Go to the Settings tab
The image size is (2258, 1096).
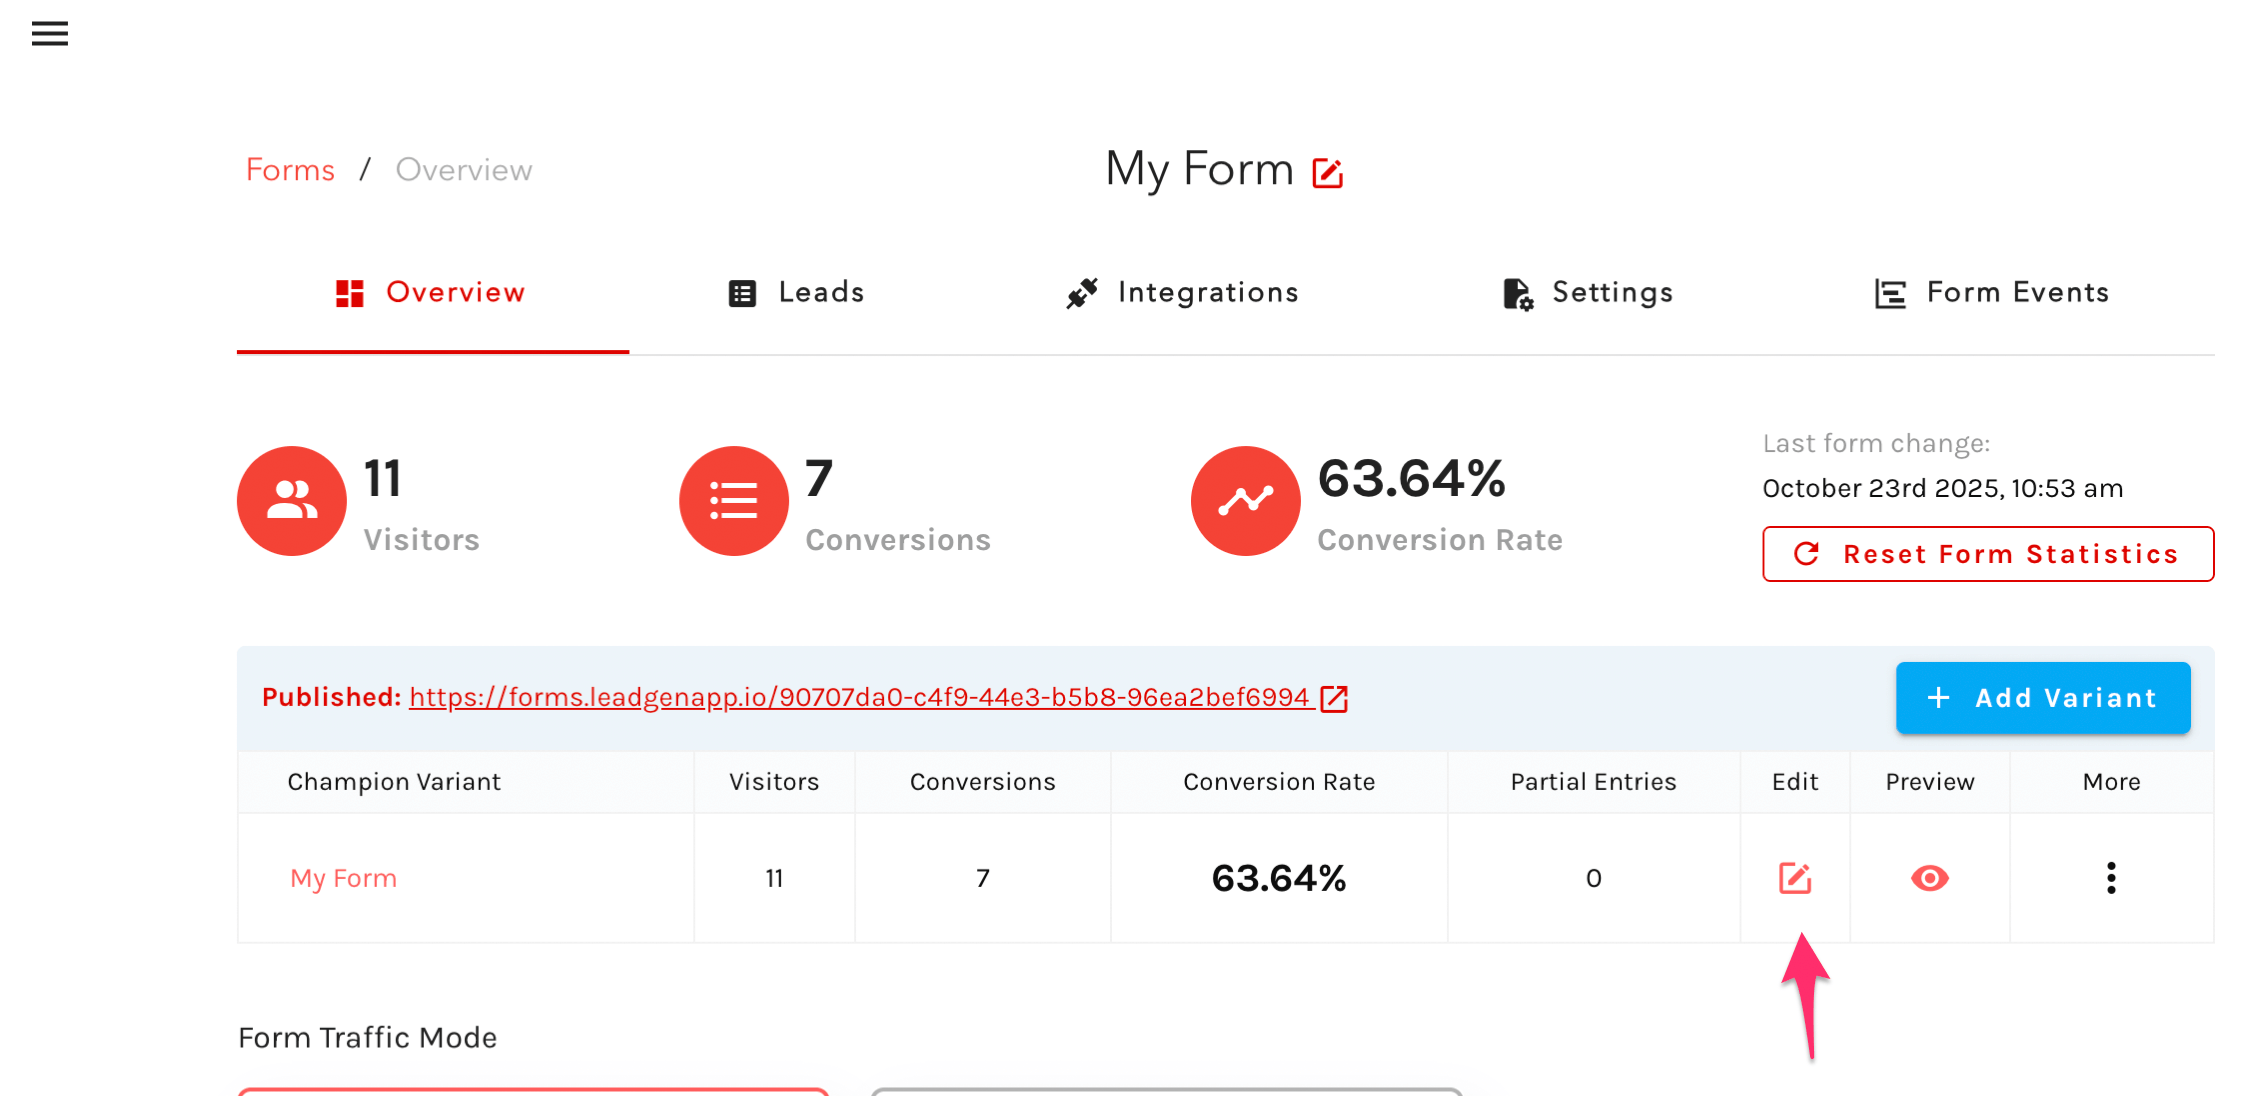tap(1588, 293)
